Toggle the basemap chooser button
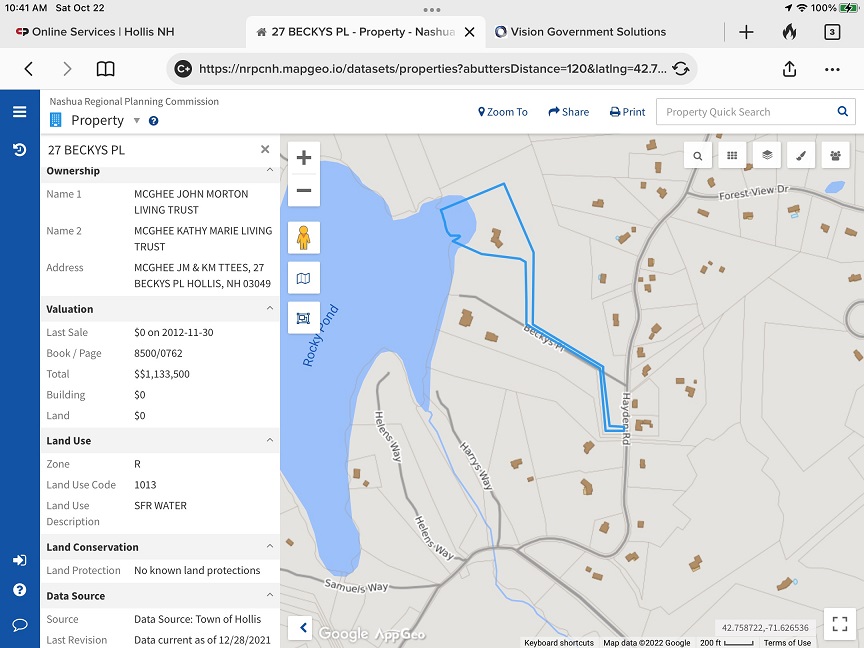 click(x=304, y=278)
